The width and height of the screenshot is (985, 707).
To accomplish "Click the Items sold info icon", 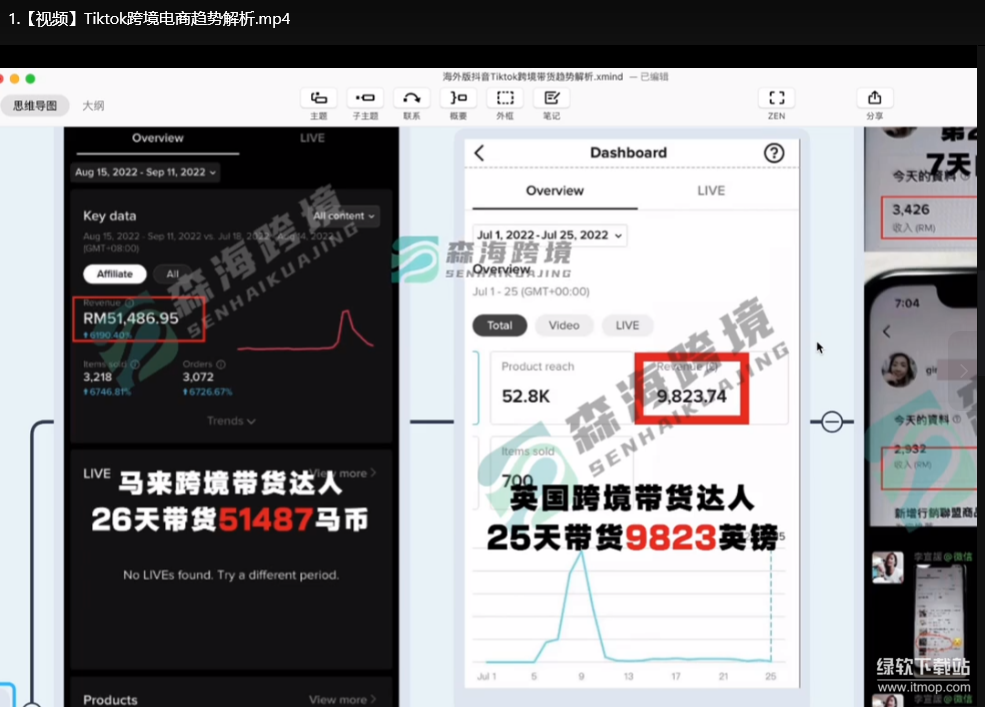I will pos(134,364).
